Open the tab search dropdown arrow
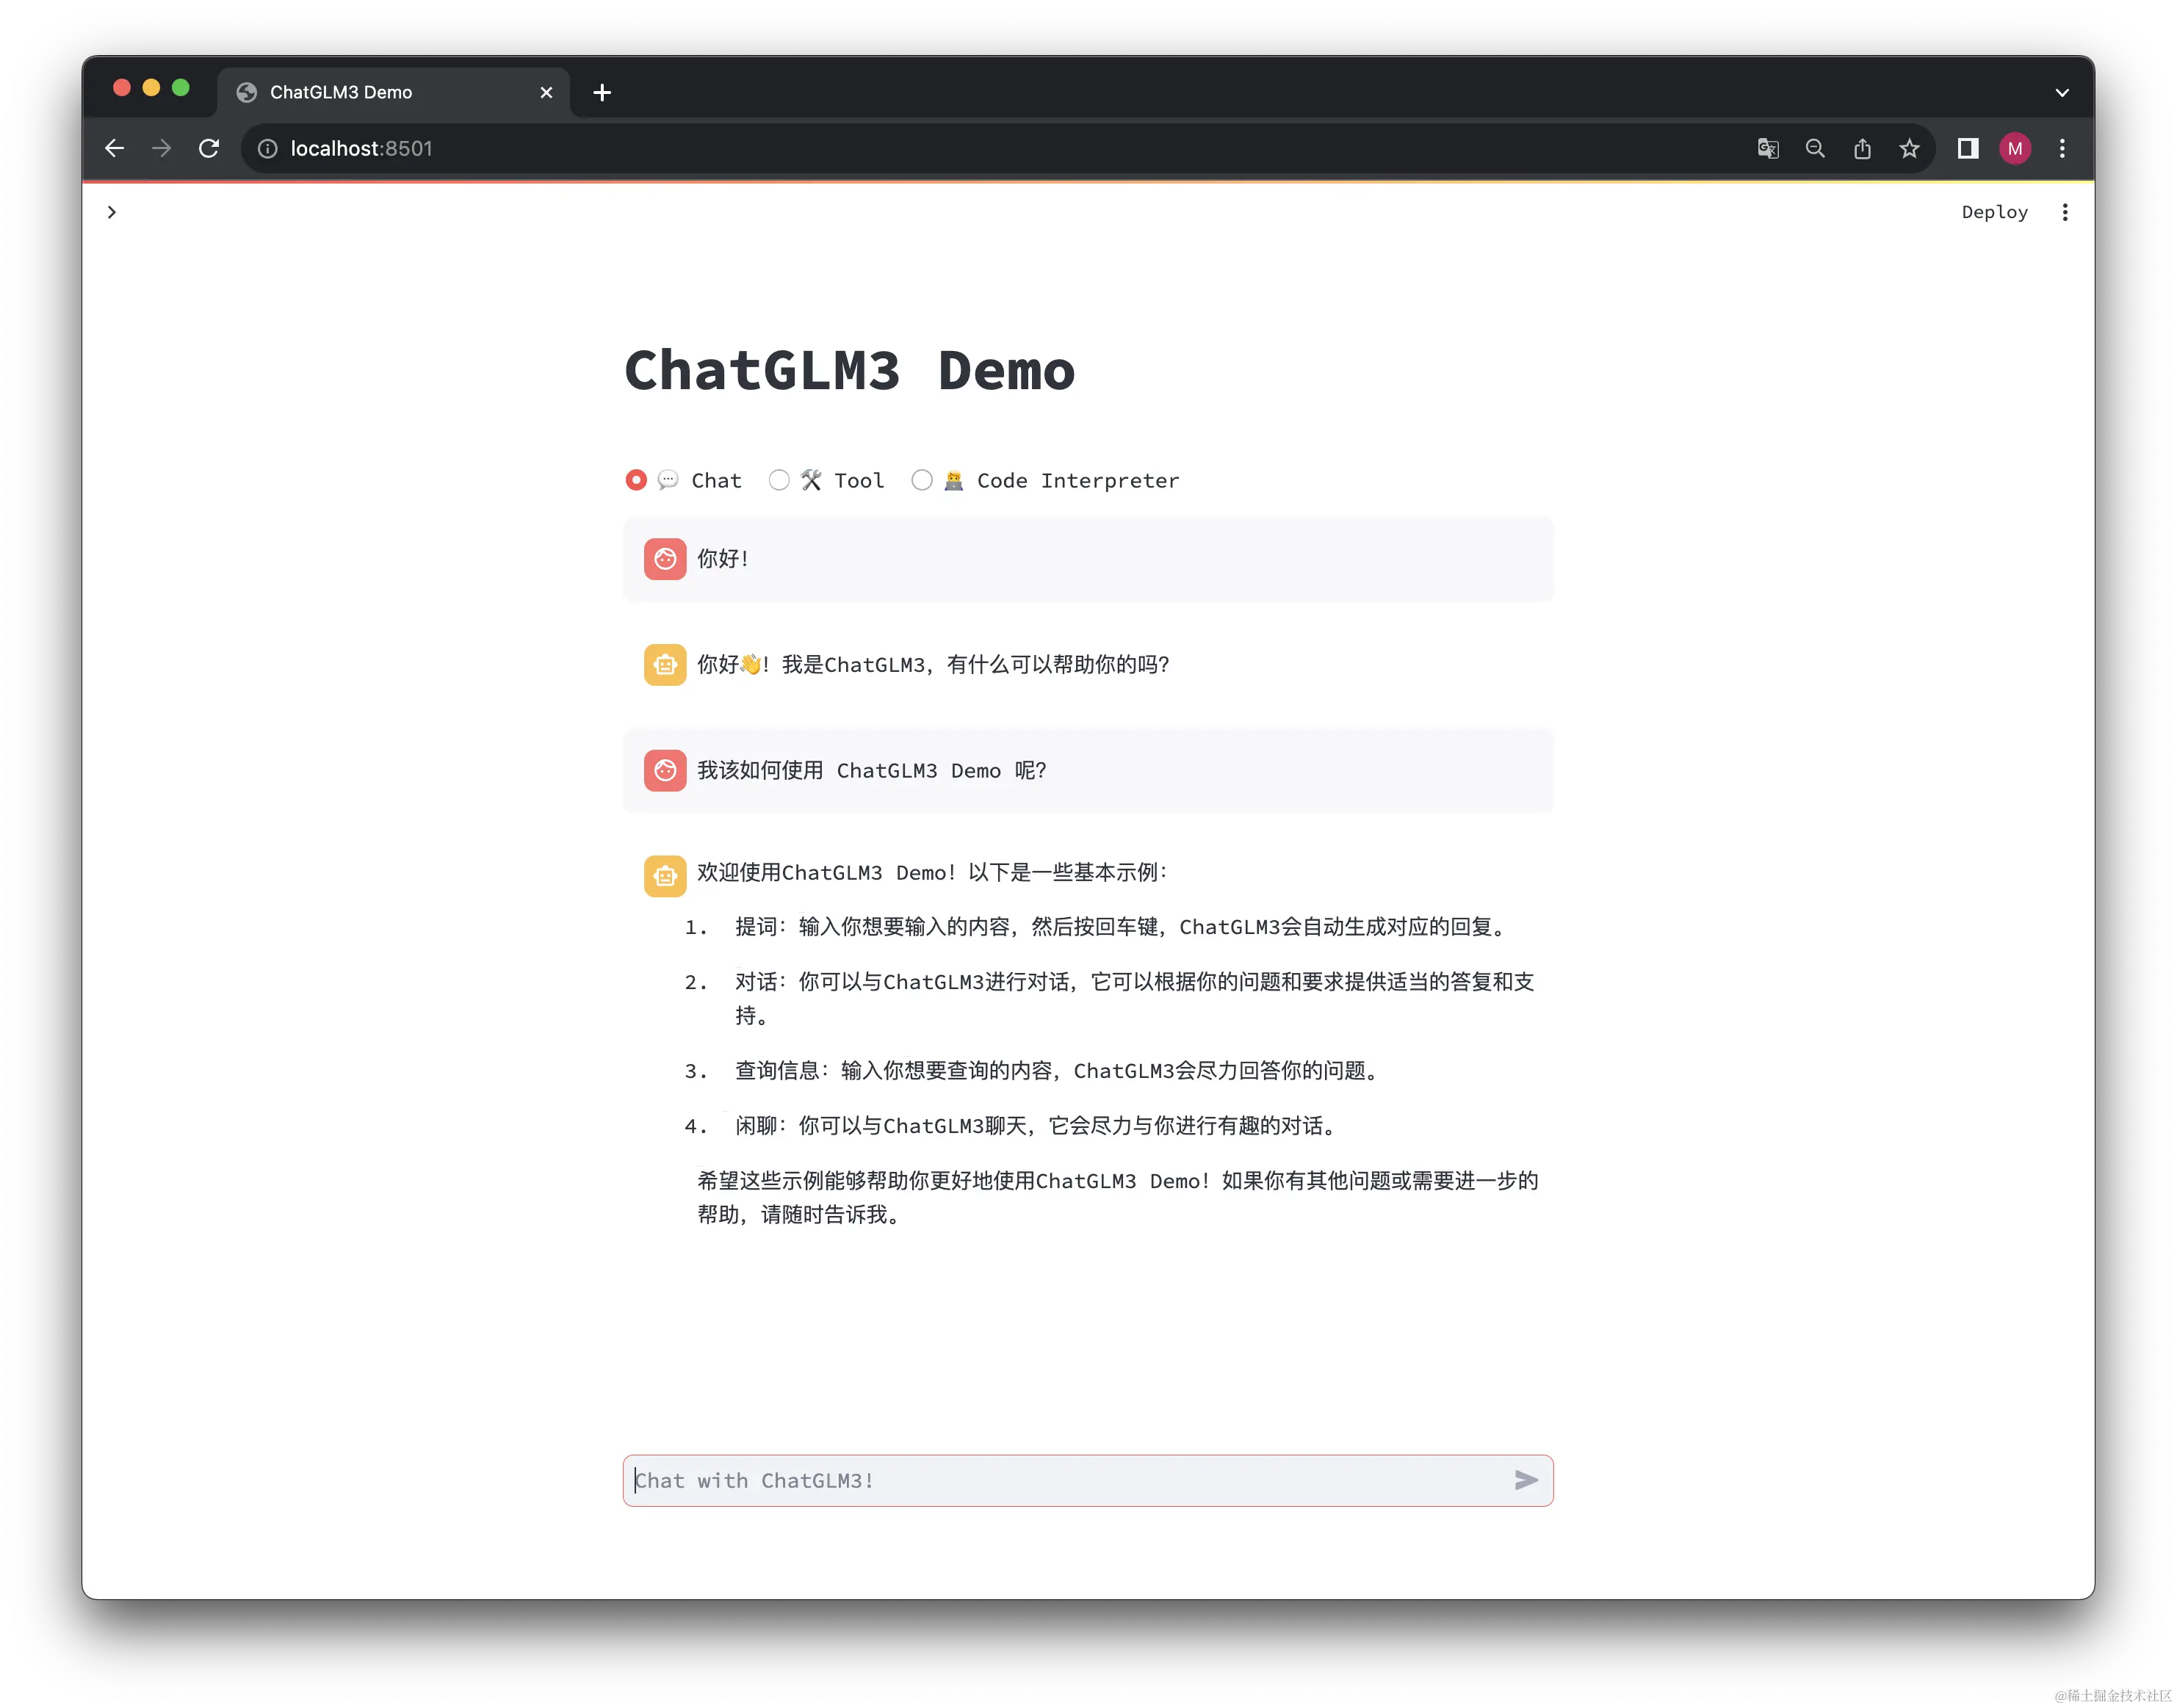This screenshot has width=2177, height=1708. (2062, 91)
